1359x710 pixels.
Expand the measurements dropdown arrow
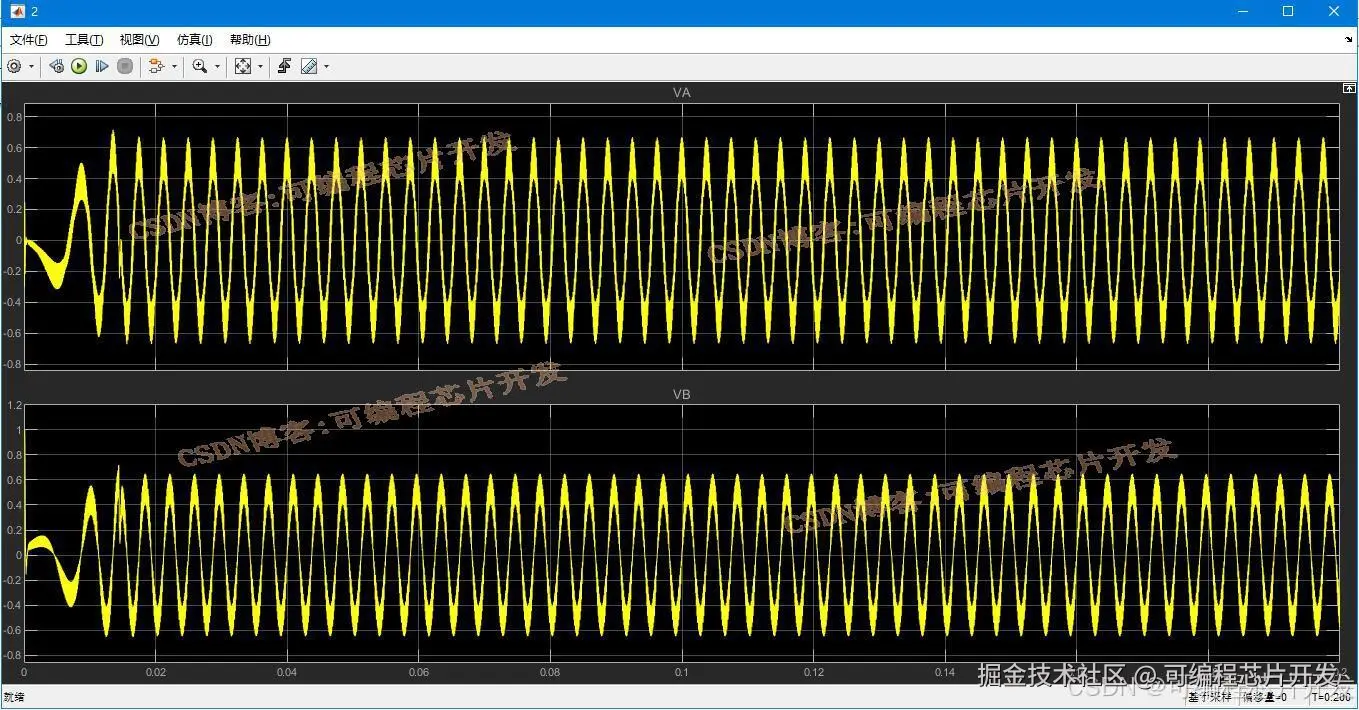[x=326, y=66]
